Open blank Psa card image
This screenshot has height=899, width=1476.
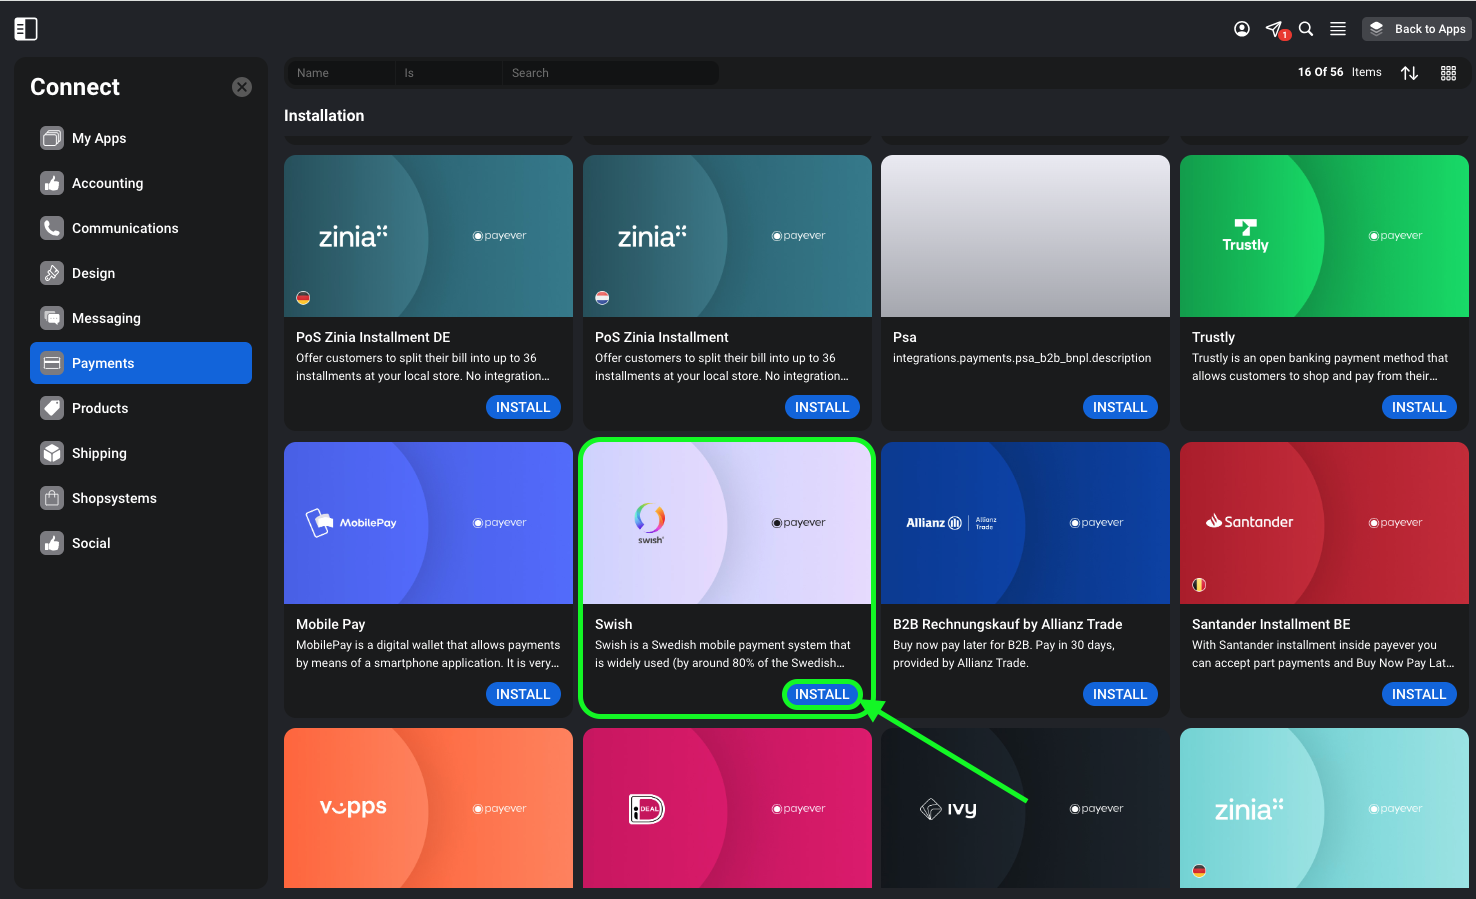tap(1025, 236)
